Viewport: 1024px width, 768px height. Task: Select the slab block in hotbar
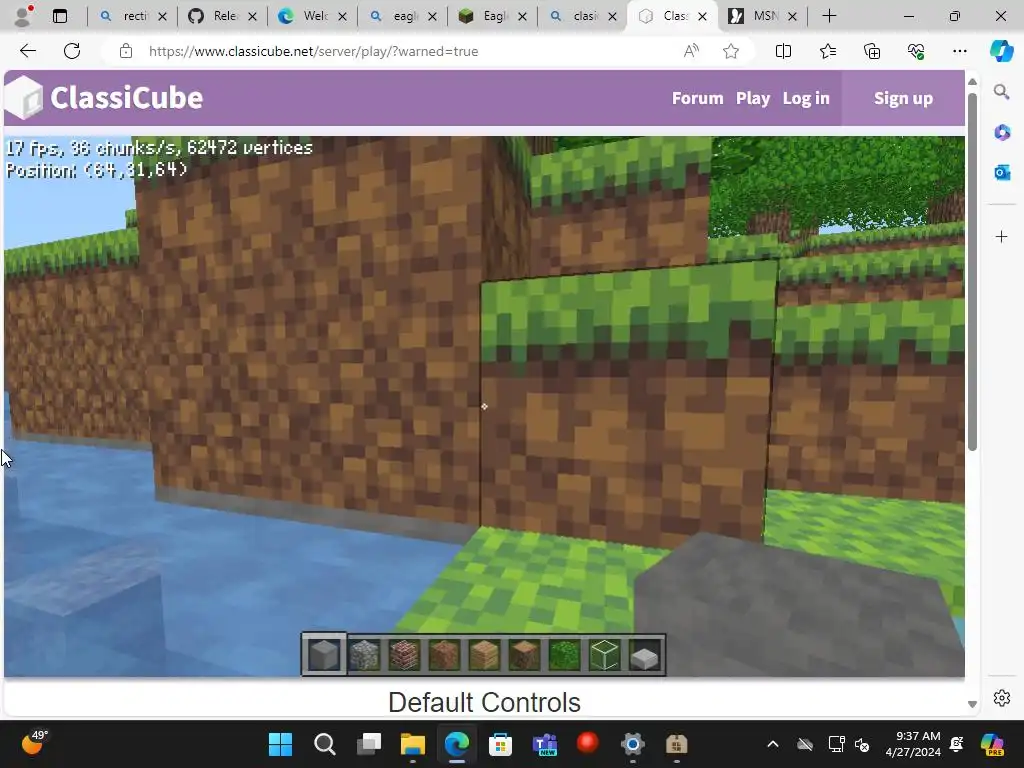[645, 656]
